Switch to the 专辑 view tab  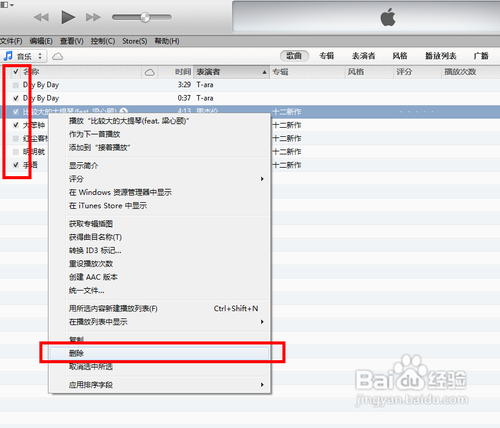(x=326, y=56)
